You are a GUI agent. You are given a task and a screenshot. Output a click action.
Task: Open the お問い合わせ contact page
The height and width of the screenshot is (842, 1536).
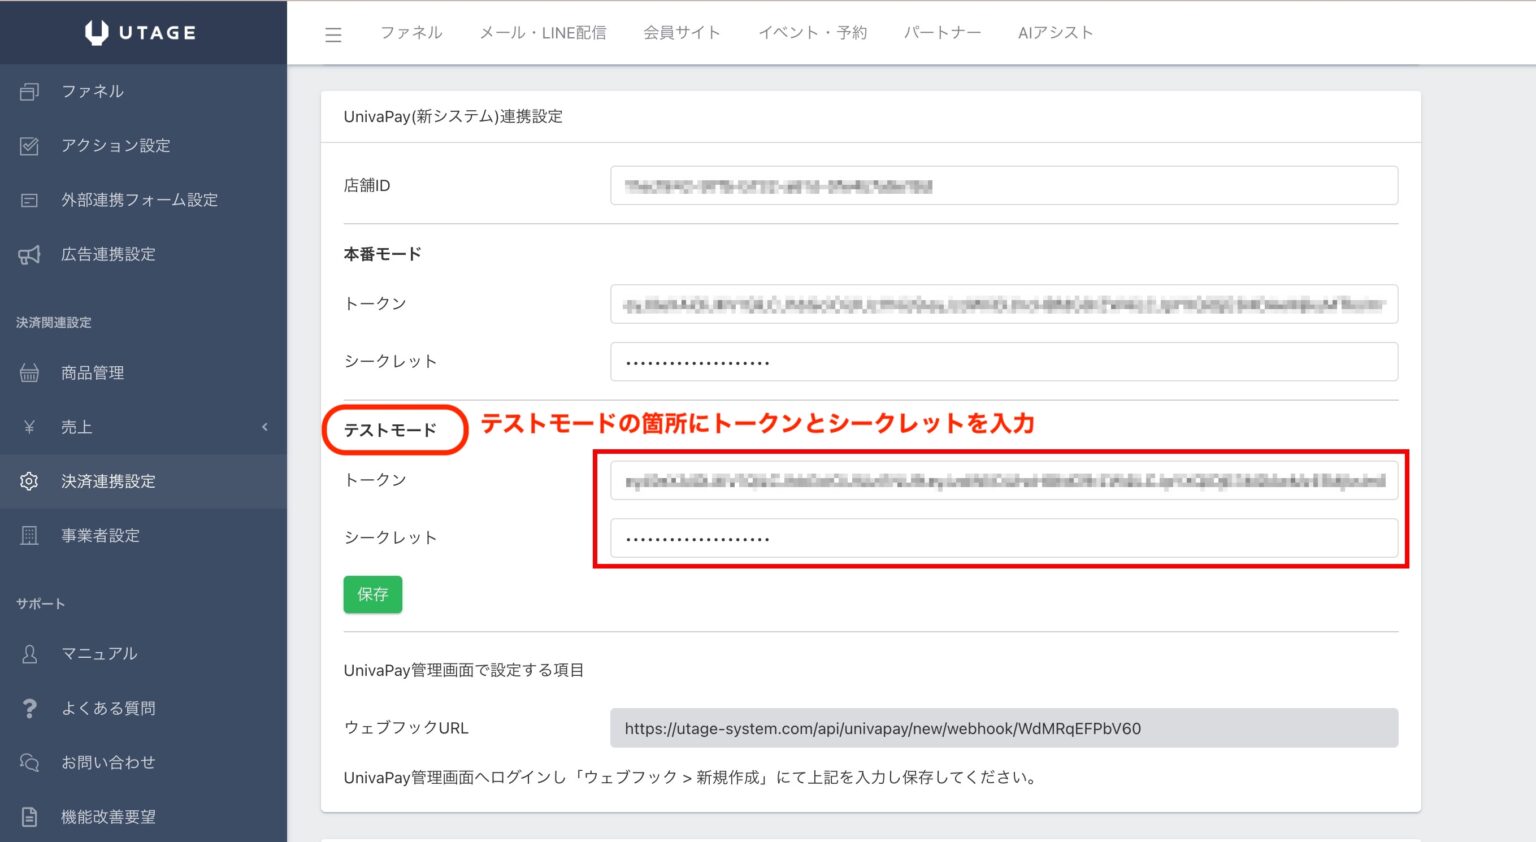click(x=111, y=762)
